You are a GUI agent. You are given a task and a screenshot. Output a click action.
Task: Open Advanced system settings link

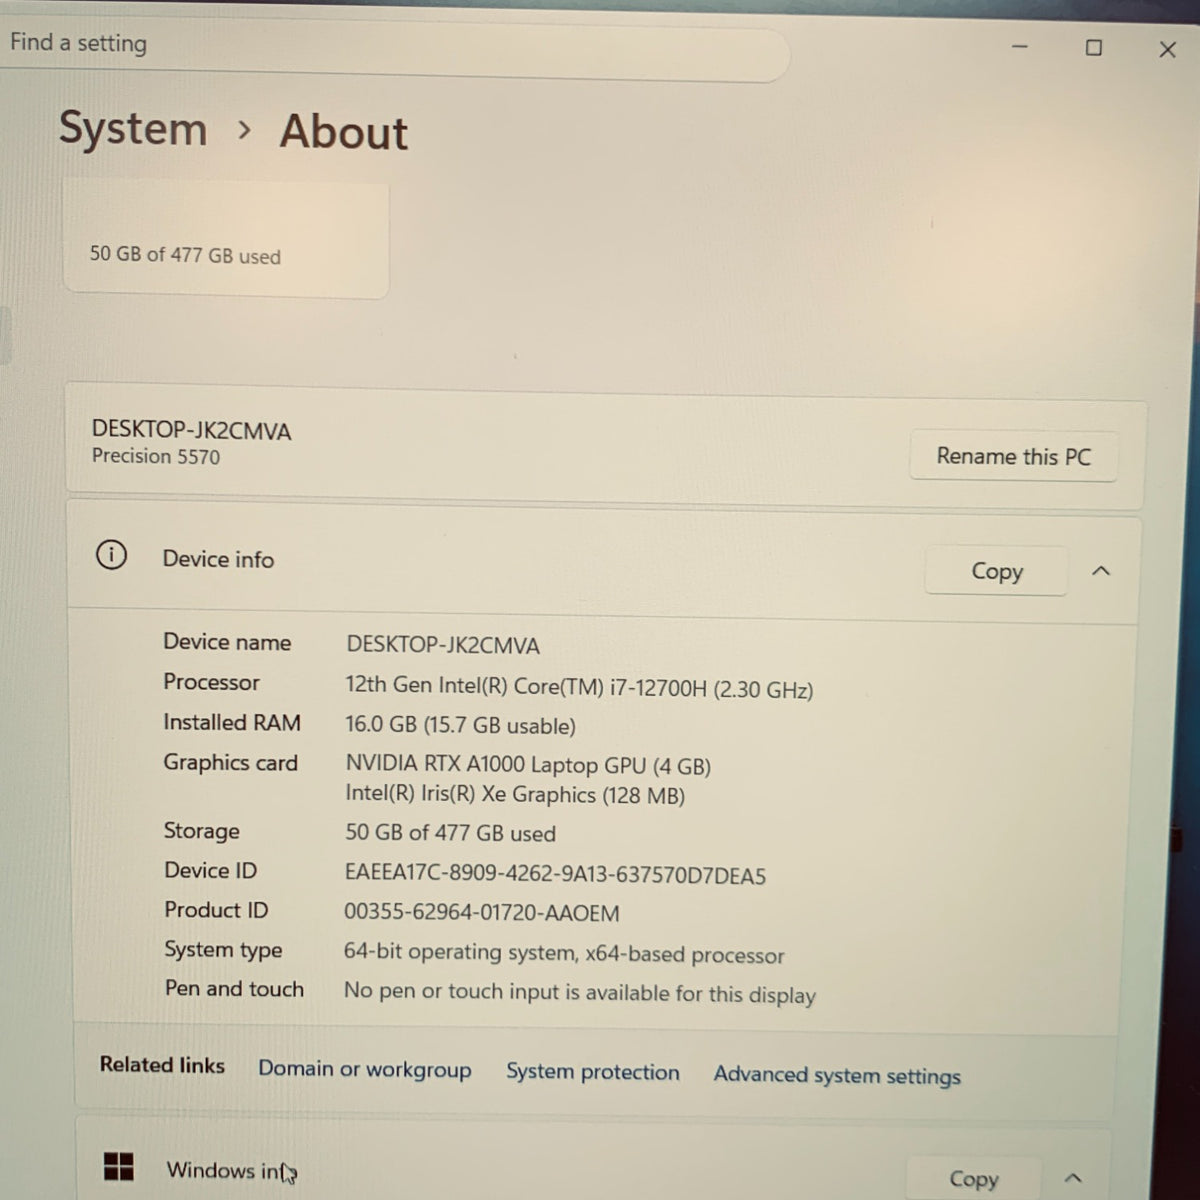coord(837,1075)
